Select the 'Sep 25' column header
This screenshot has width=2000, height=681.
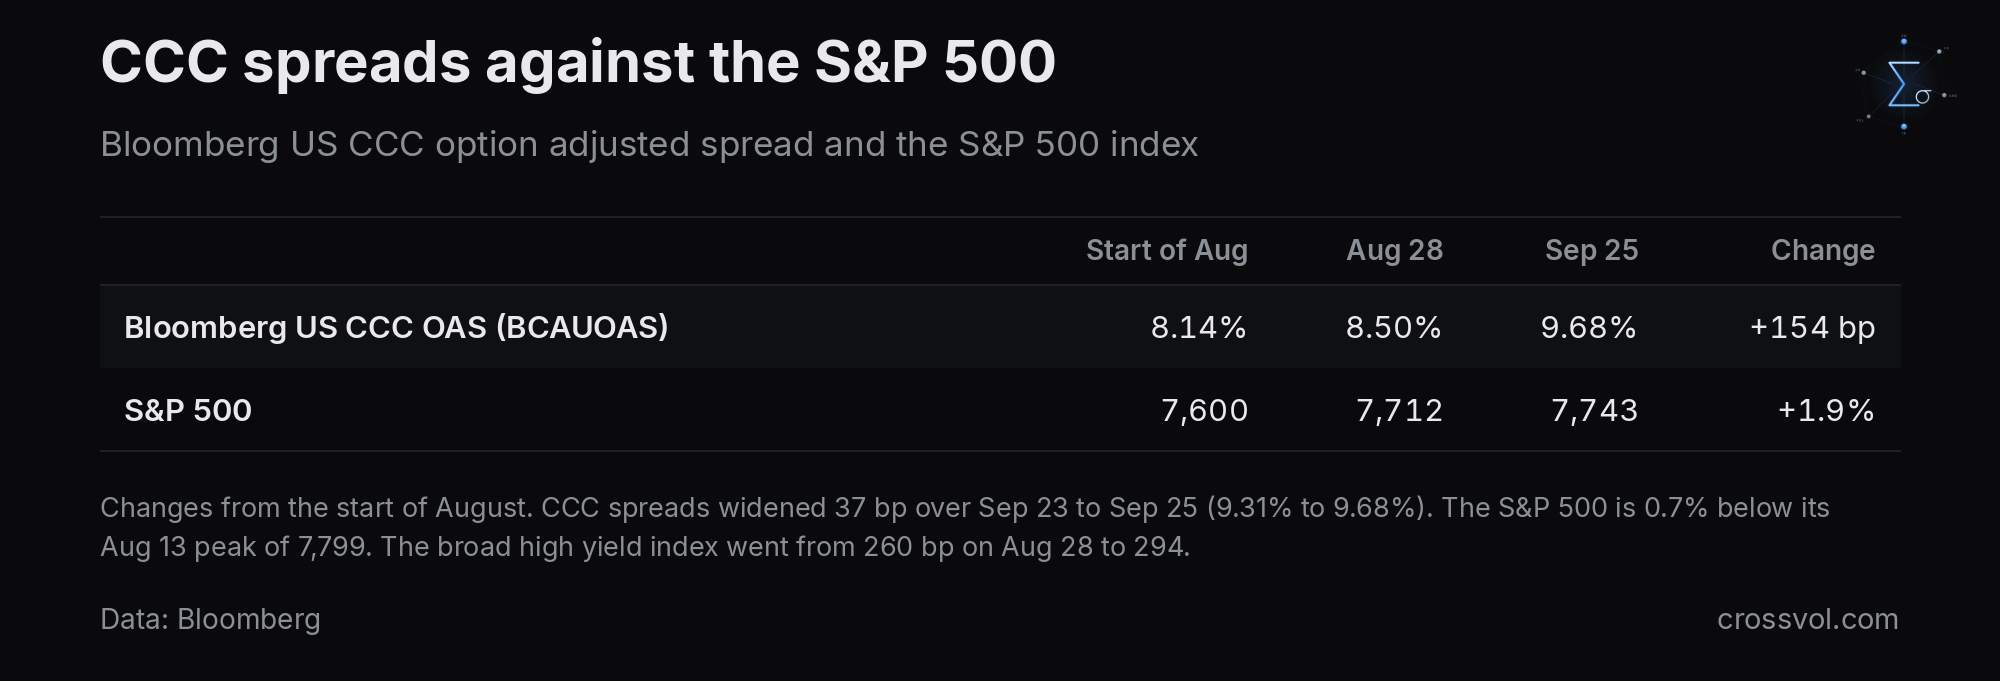coord(1591,250)
